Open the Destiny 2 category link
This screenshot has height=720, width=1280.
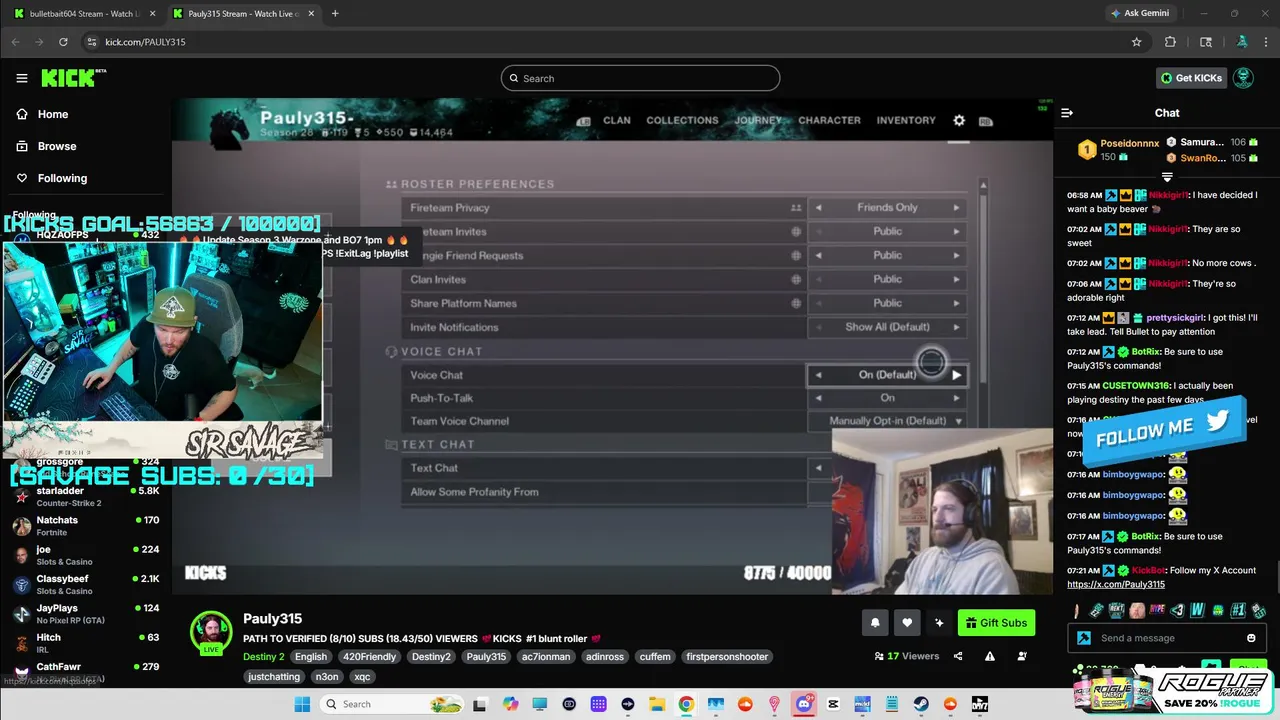pyautogui.click(x=264, y=657)
